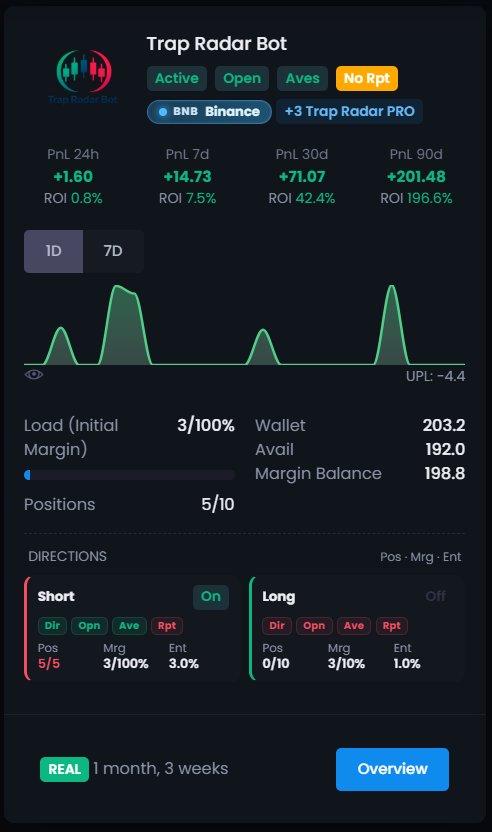This screenshot has height=832, width=492.
Task: Click the UPL: -4.4 label
Action: [435, 376]
